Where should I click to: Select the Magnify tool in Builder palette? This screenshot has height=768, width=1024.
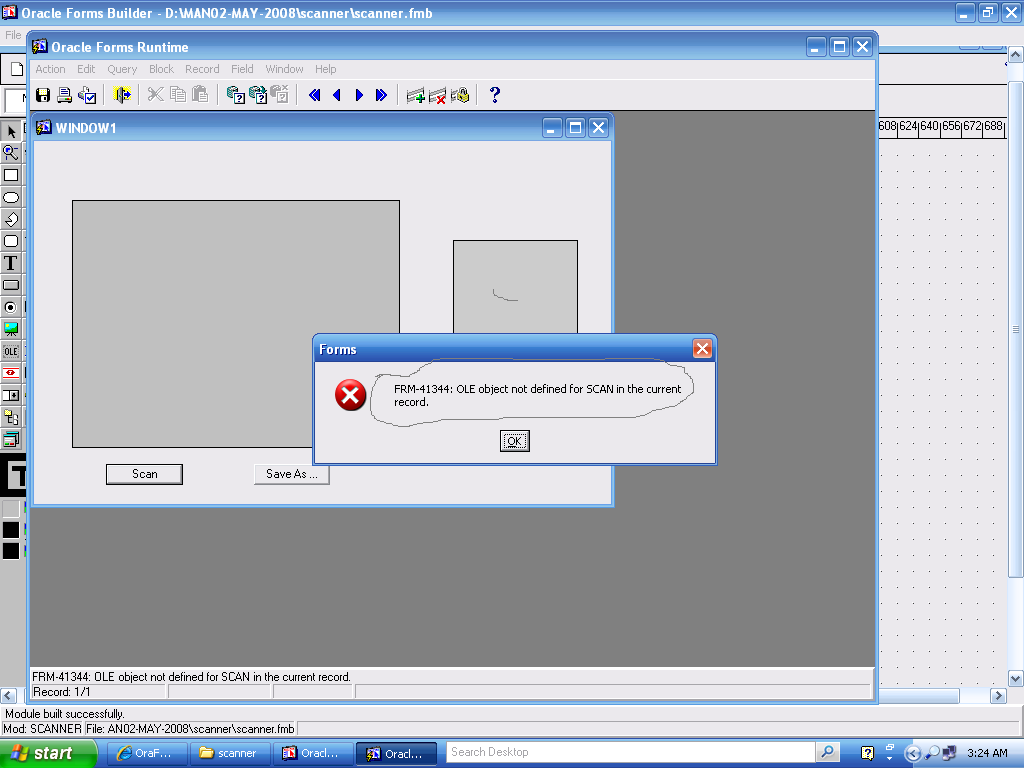pyautogui.click(x=11, y=153)
